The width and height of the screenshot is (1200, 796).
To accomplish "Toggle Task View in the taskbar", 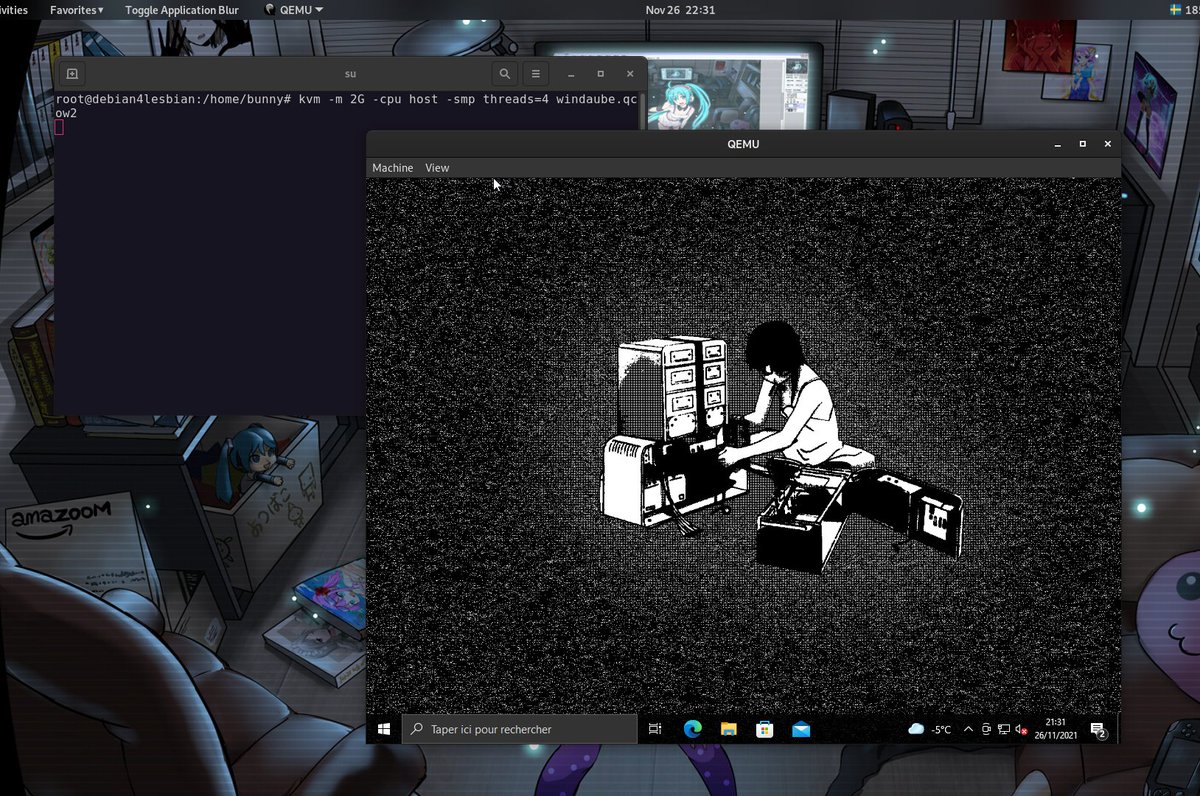I will click(x=655, y=729).
